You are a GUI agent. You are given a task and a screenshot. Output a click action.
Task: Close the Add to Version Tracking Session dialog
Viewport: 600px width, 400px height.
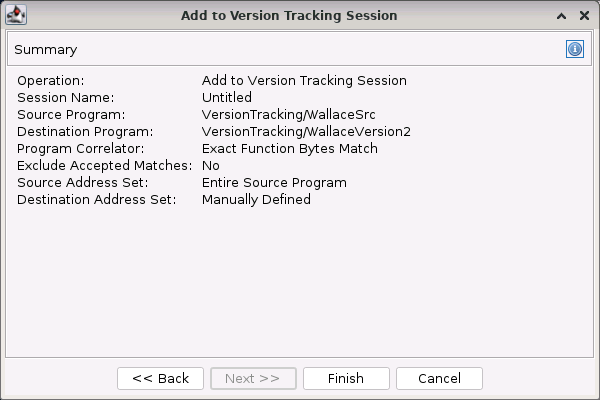click(x=584, y=15)
